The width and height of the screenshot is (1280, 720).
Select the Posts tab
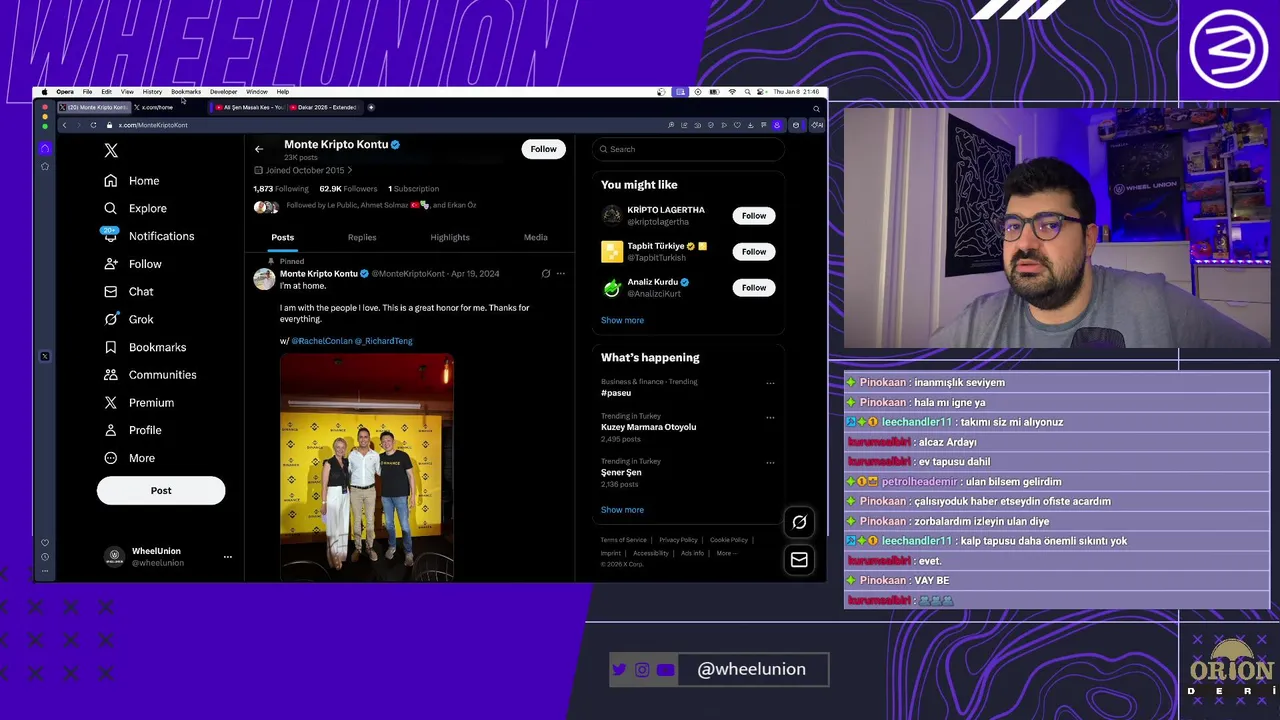click(x=283, y=238)
